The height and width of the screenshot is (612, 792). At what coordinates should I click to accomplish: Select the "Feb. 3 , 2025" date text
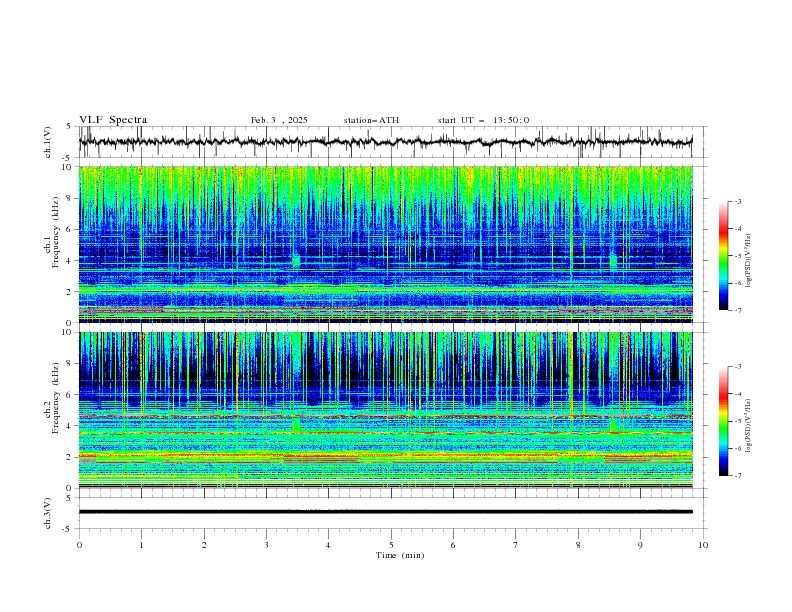pyautogui.click(x=279, y=120)
